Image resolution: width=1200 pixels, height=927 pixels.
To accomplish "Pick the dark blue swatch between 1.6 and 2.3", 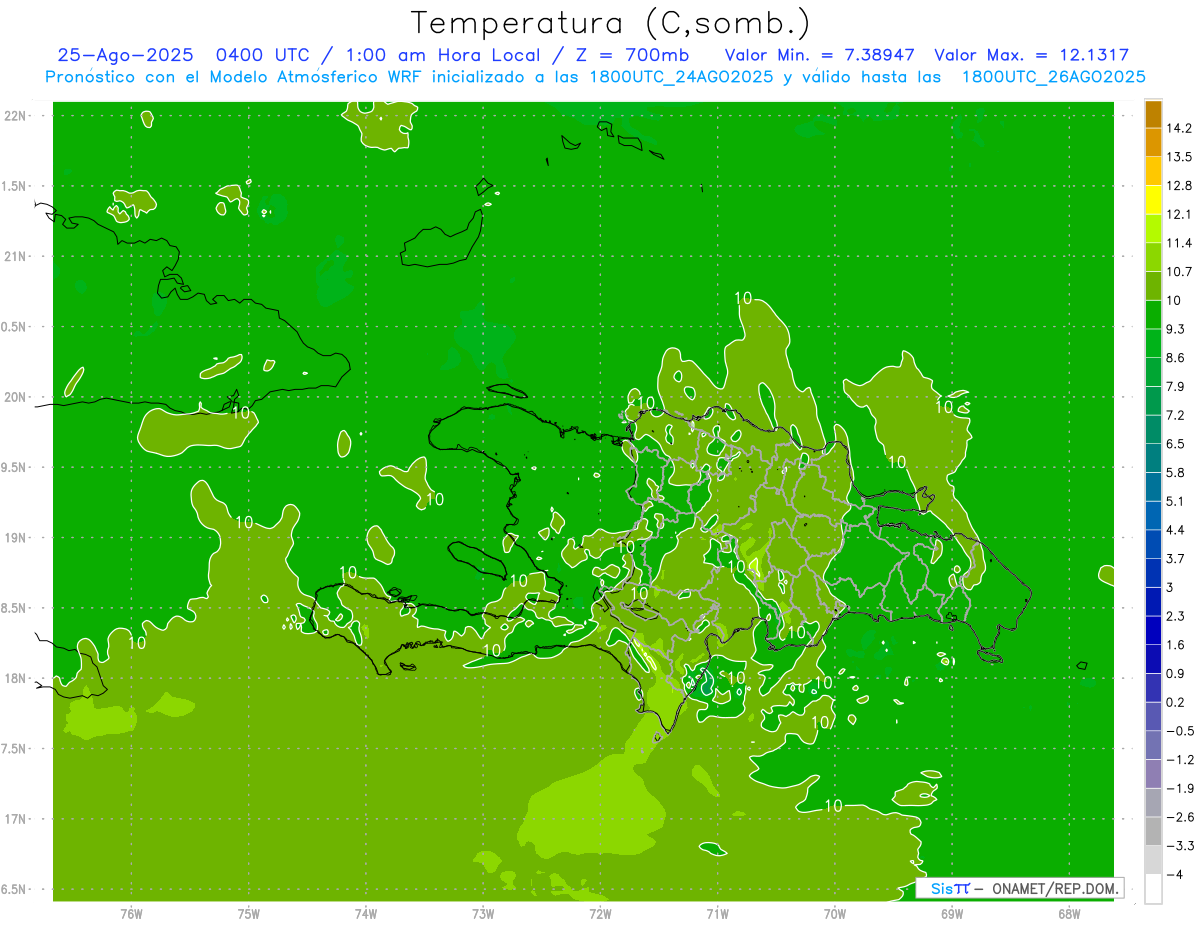I will tap(1153, 629).
